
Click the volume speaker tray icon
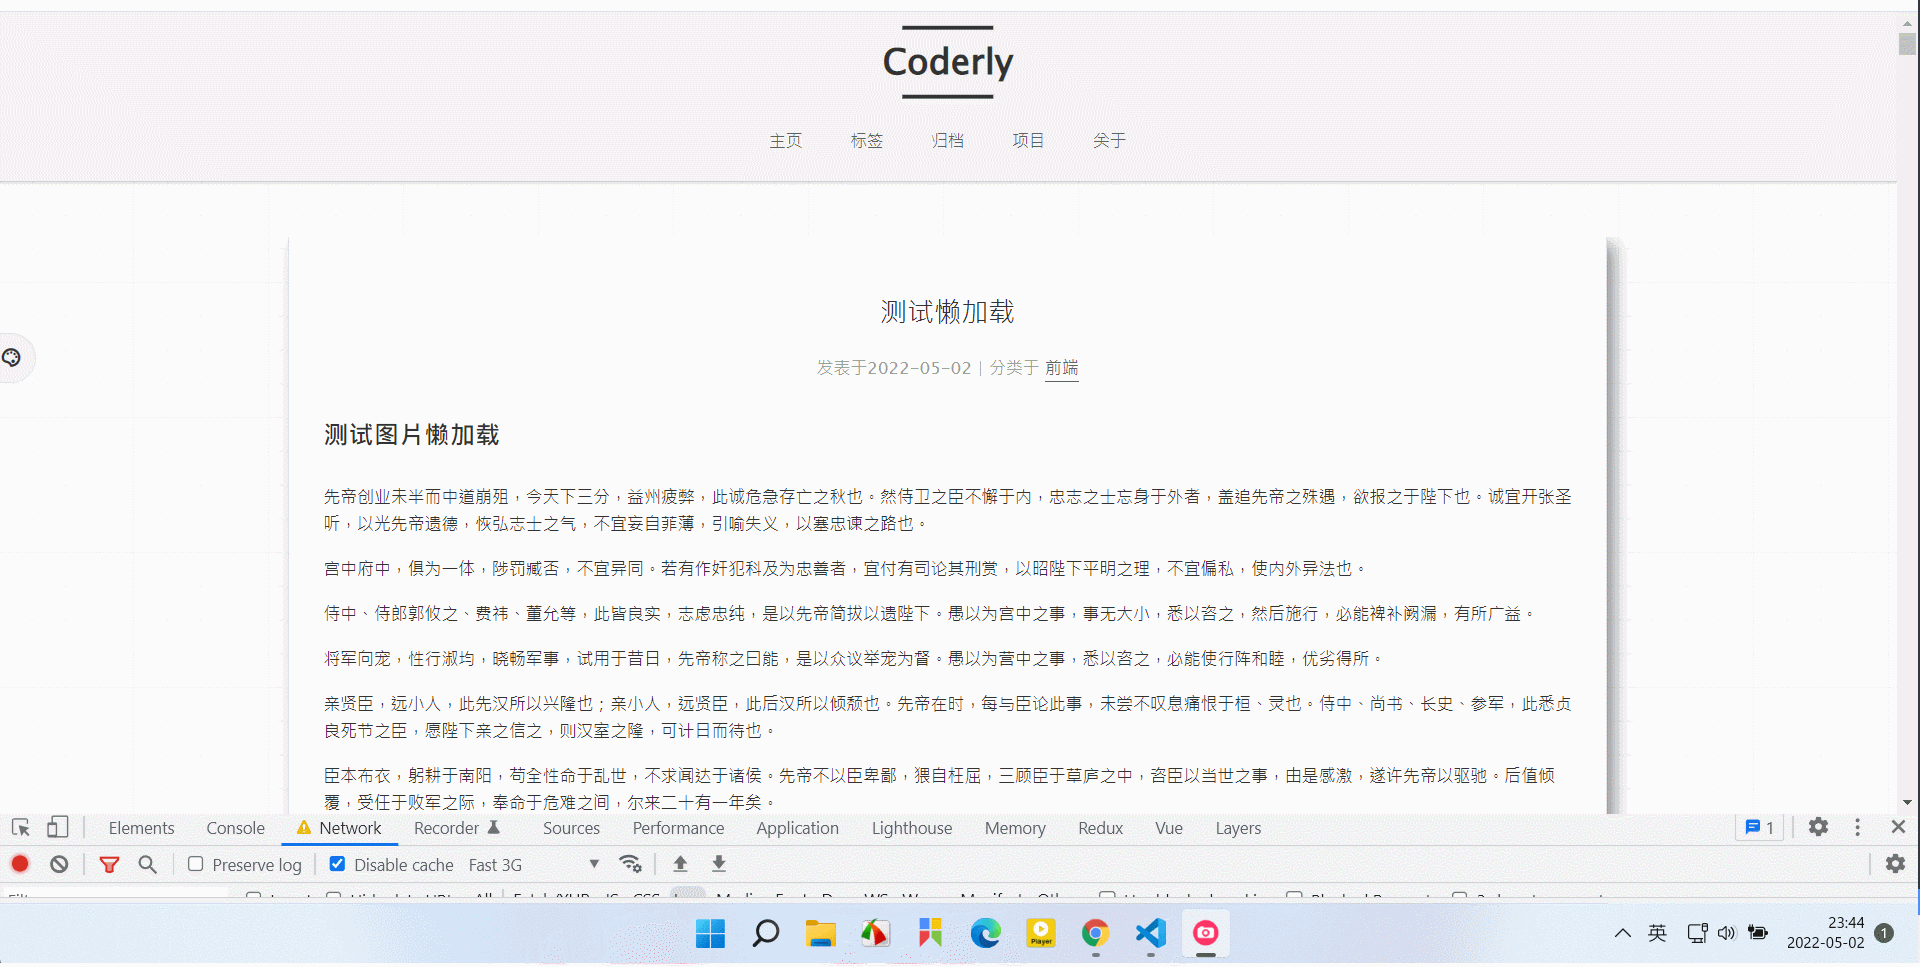pos(1727,933)
